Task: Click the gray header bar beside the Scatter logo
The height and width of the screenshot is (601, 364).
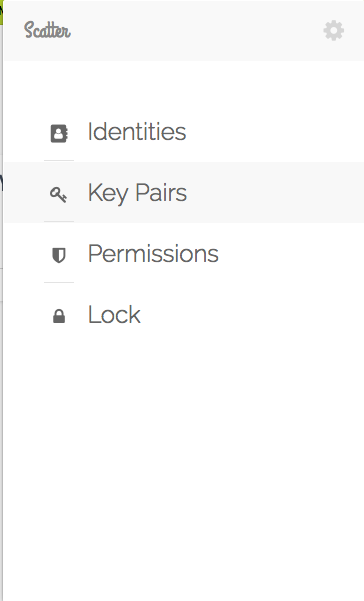Action: pos(192,30)
